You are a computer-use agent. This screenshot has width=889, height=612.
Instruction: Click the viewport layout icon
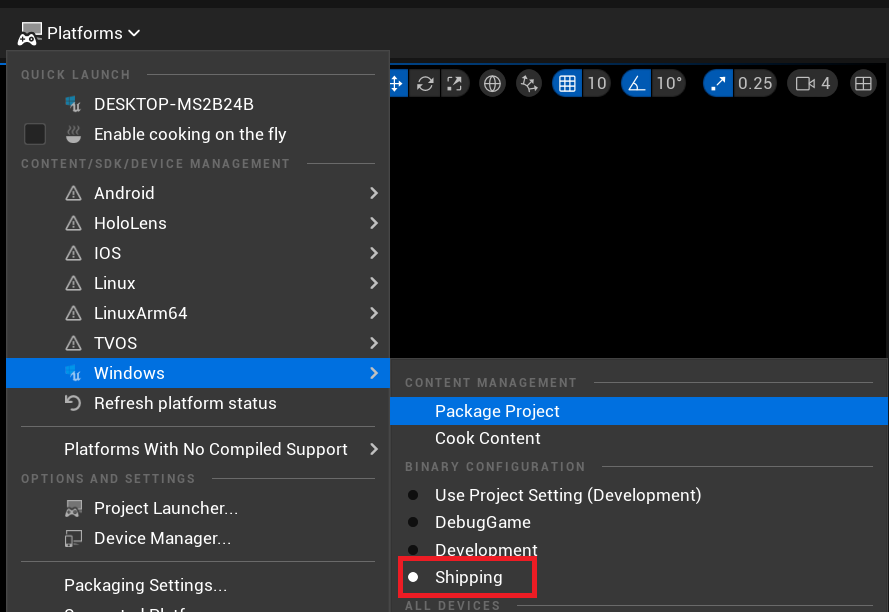(x=862, y=83)
